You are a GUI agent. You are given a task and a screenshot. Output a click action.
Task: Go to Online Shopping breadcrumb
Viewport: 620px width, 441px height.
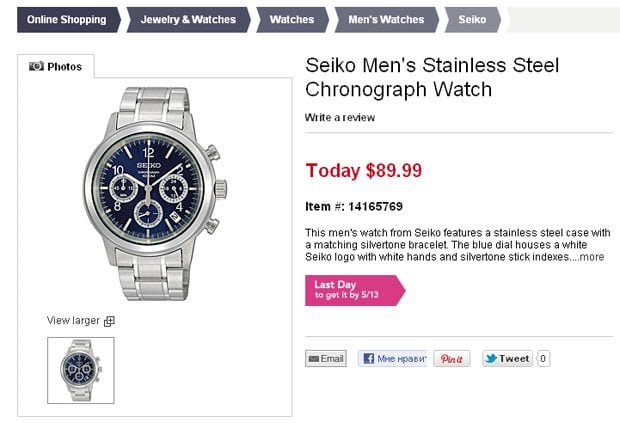click(67, 19)
